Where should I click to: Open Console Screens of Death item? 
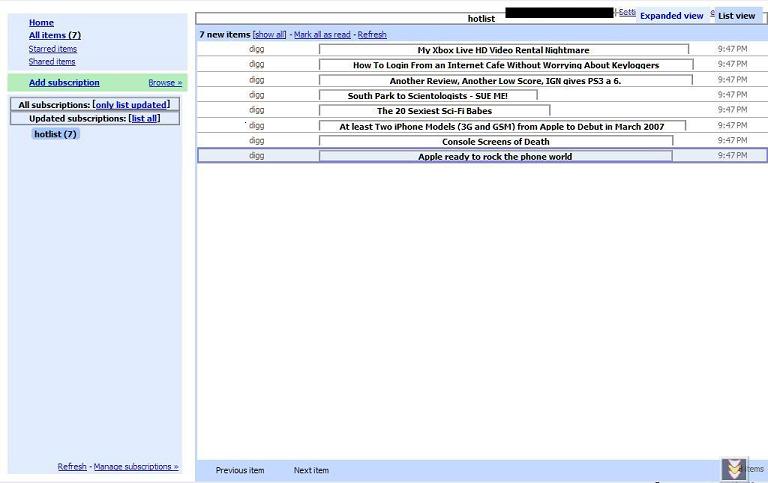click(x=496, y=142)
